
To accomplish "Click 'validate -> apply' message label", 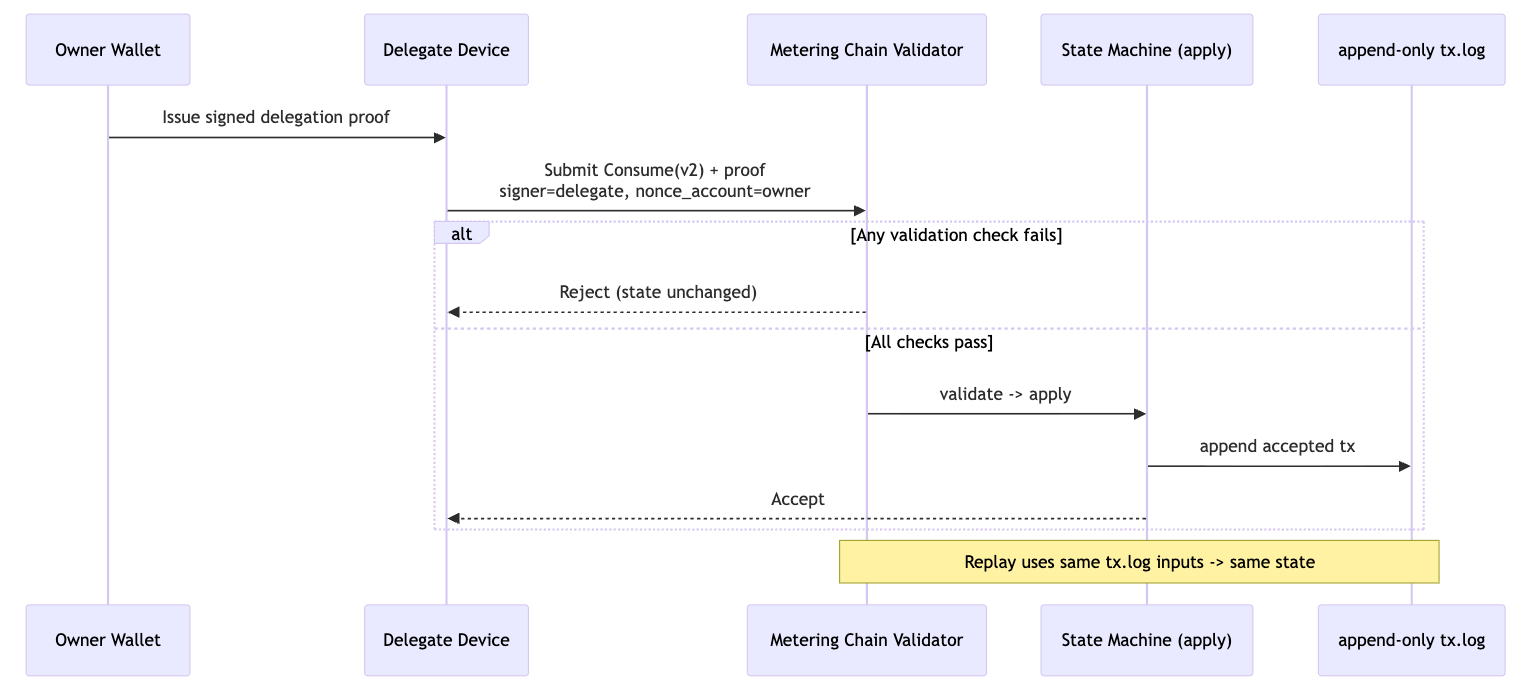I will coord(1005,394).
